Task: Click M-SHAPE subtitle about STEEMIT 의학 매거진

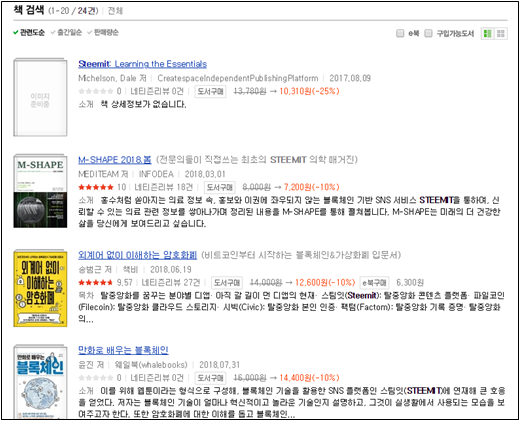Action: point(257,160)
